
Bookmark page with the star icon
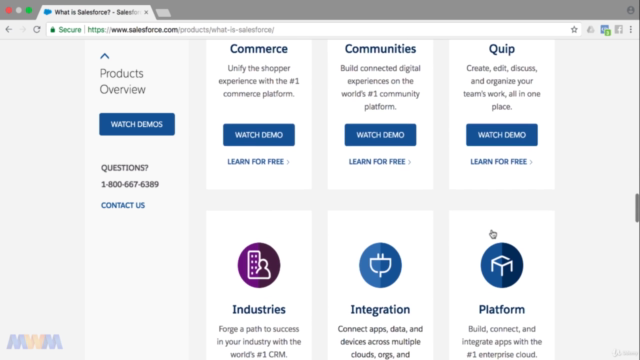tap(574, 29)
